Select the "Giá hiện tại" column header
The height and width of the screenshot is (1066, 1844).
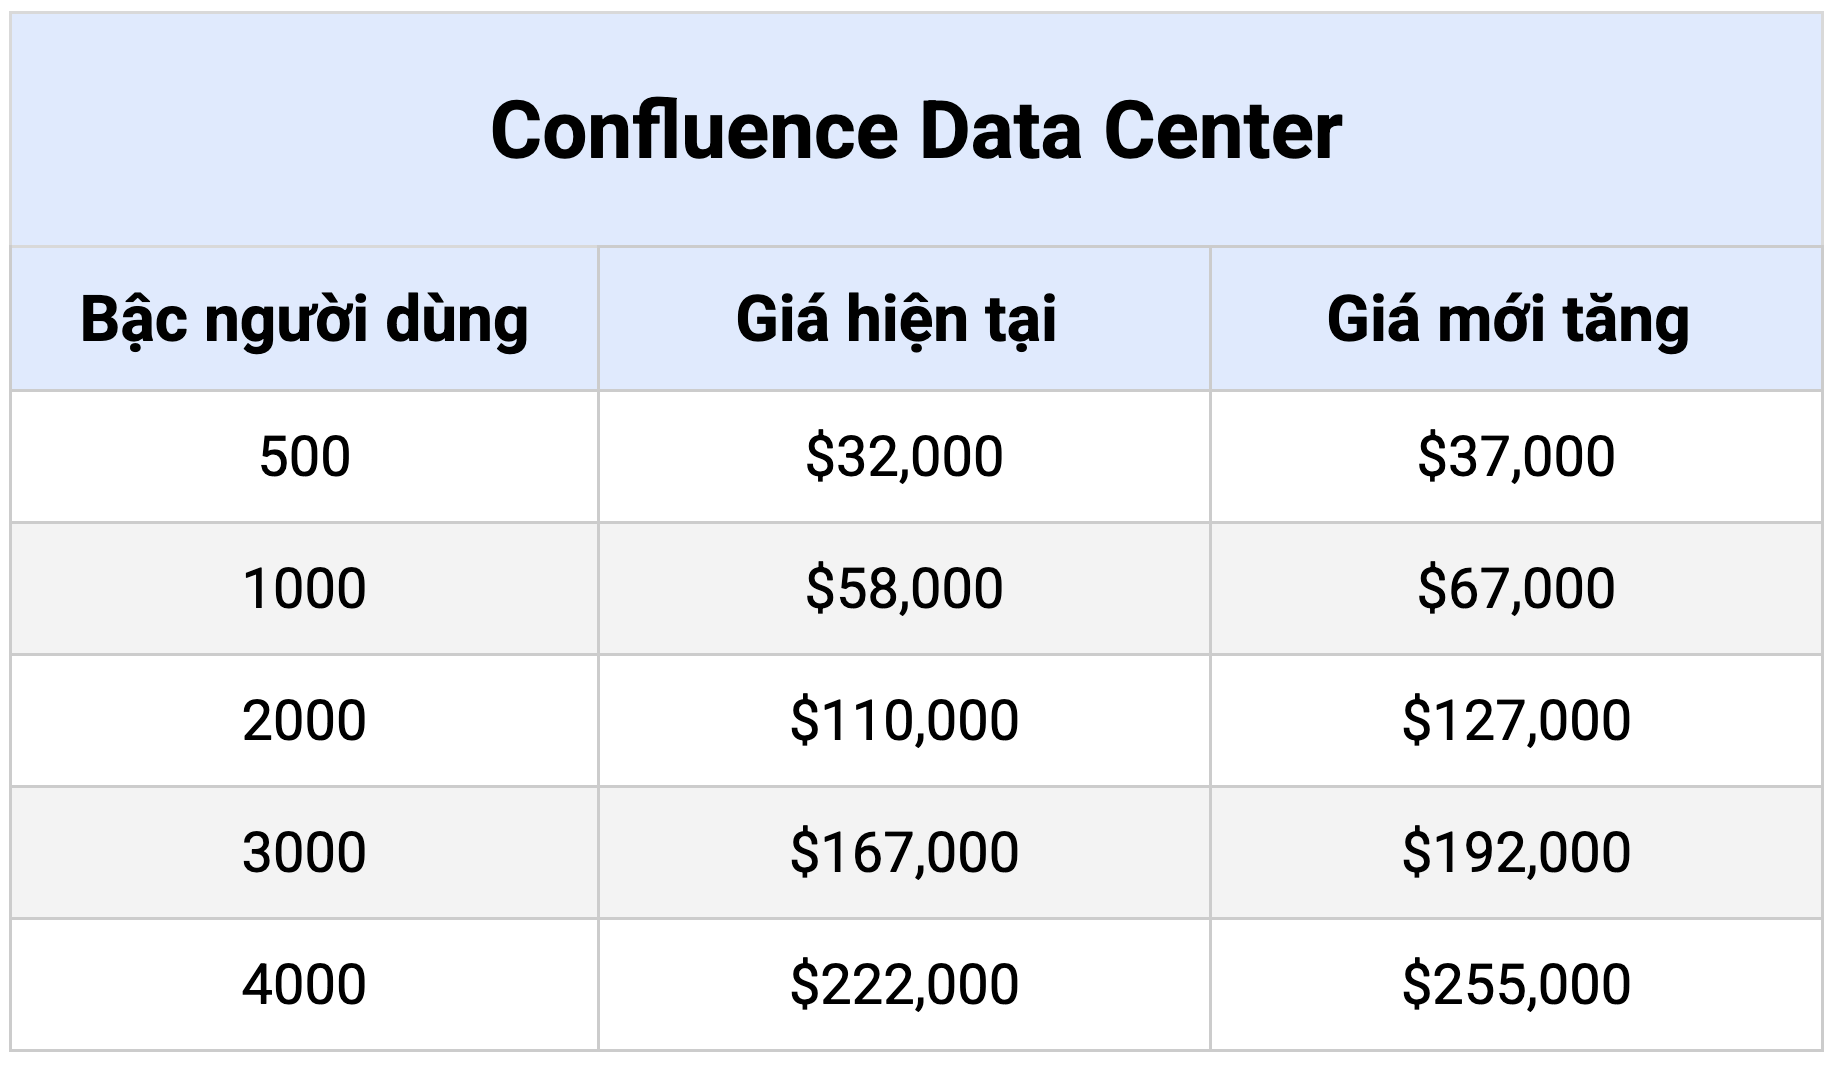[896, 320]
